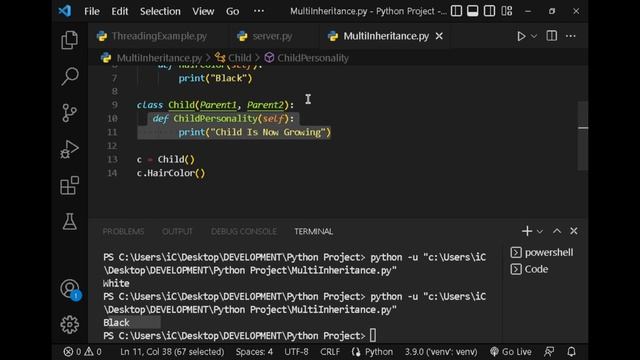Toggle the secondary side bar layout icon
The image size is (640, 360).
pyautogui.click(x=489, y=11)
